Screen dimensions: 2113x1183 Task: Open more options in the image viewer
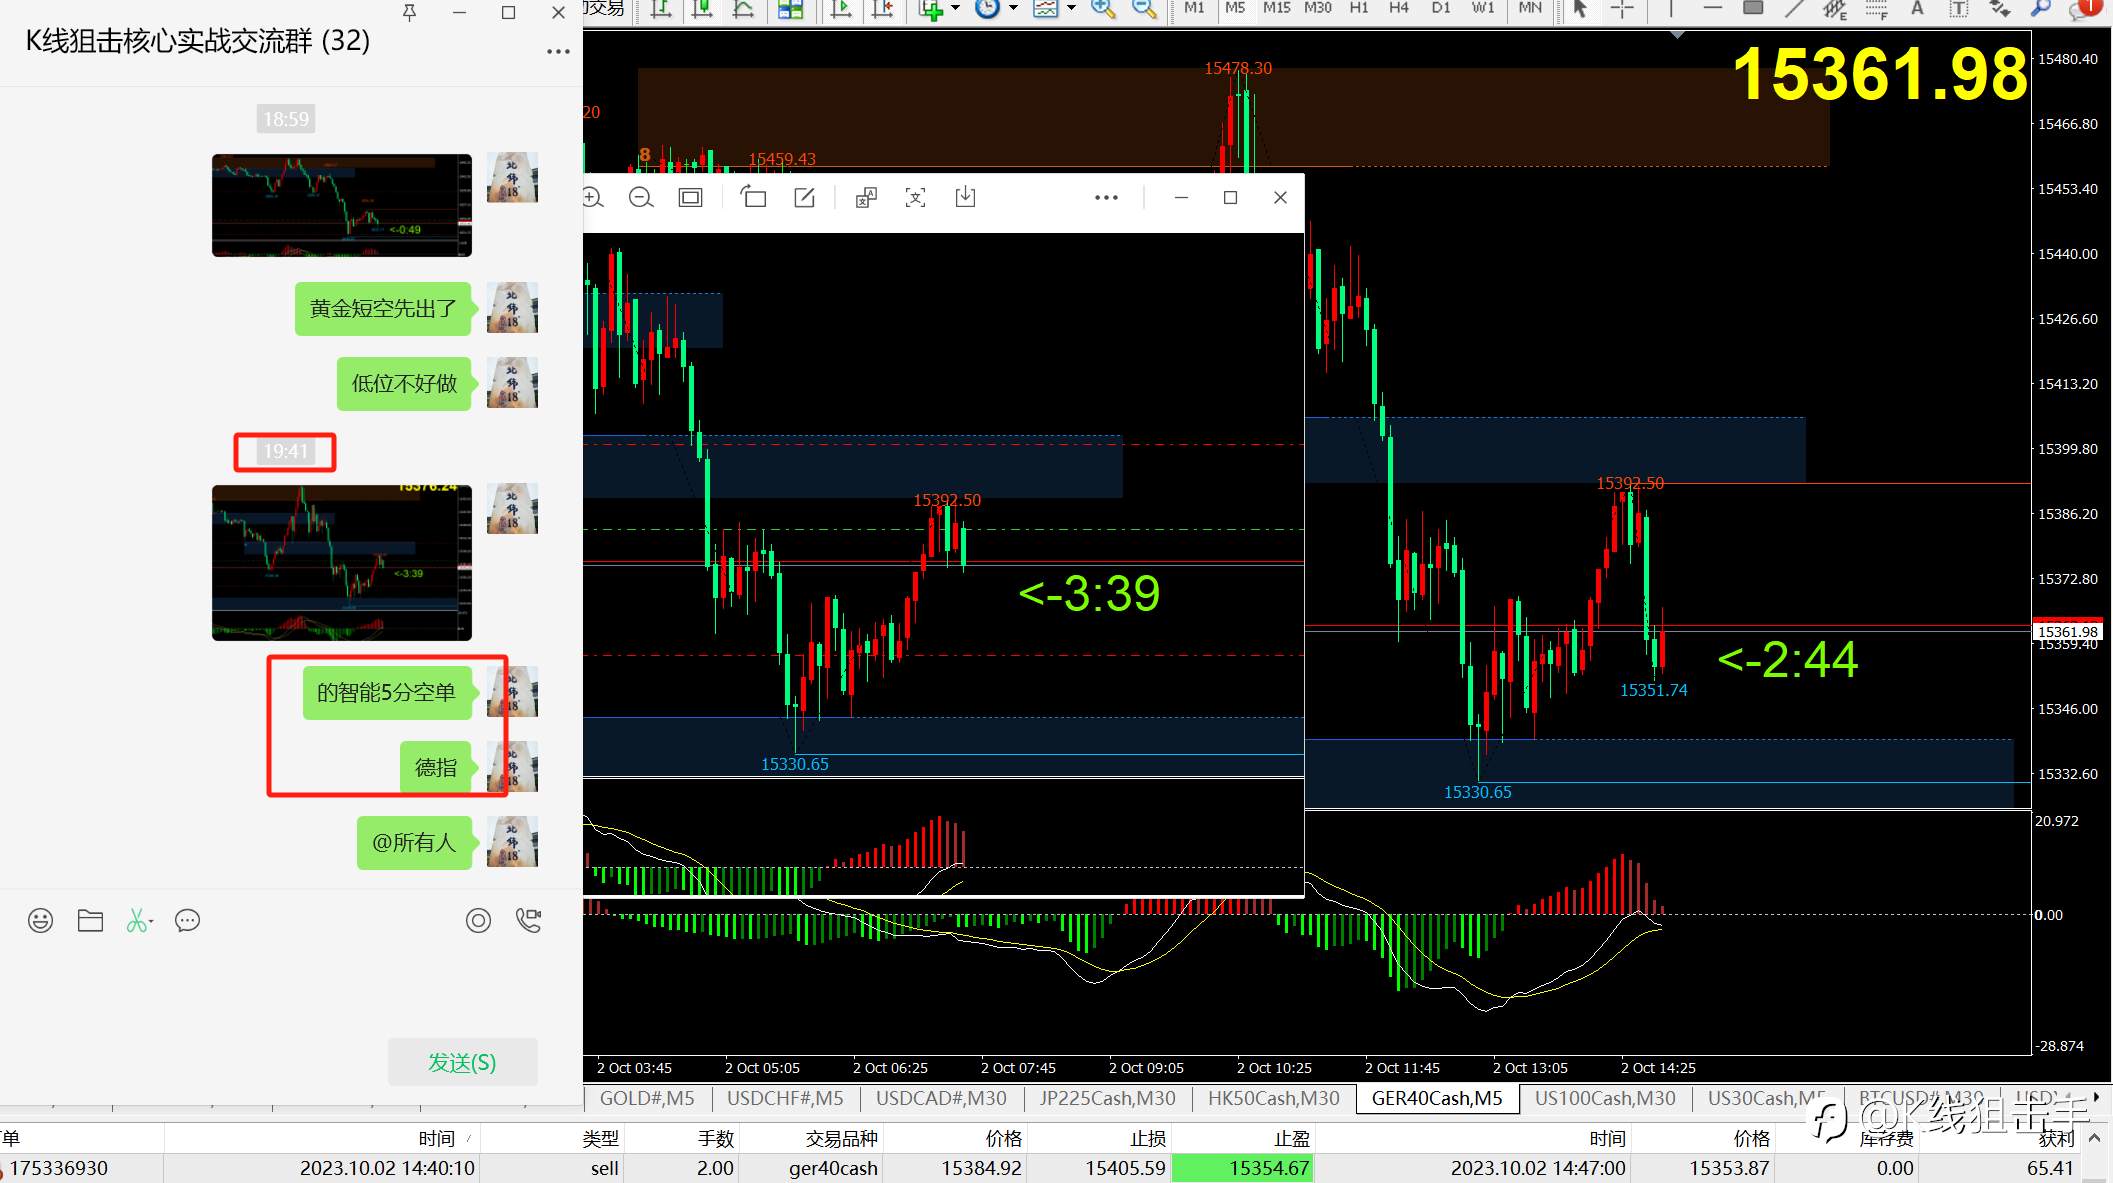(x=1106, y=197)
